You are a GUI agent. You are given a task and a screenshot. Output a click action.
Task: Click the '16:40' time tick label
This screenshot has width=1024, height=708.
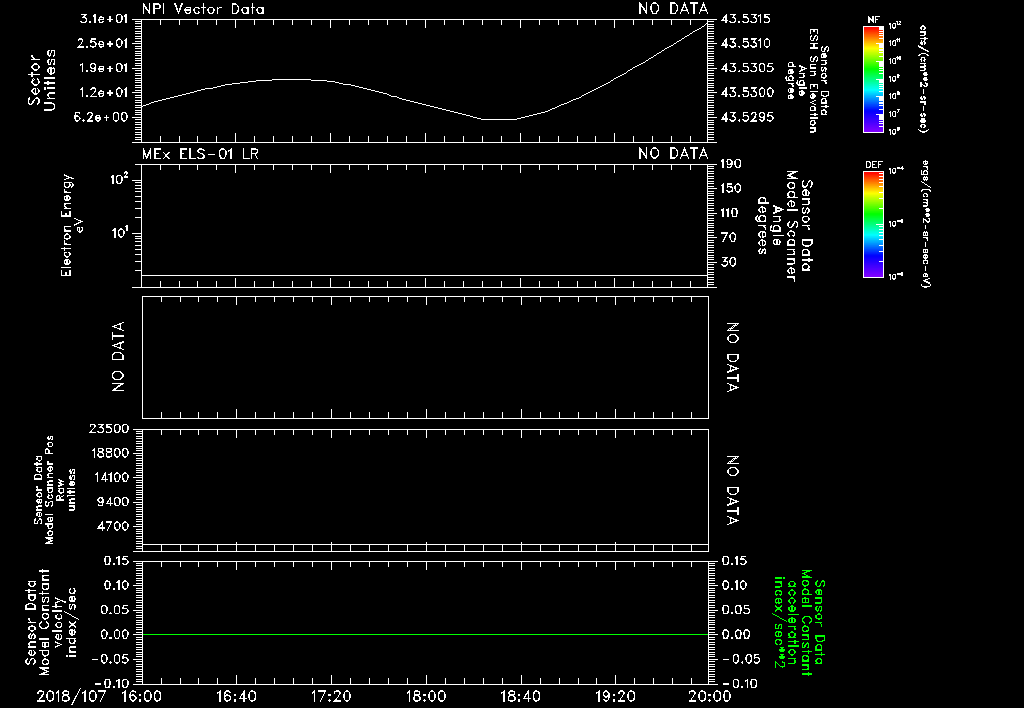pos(236,696)
